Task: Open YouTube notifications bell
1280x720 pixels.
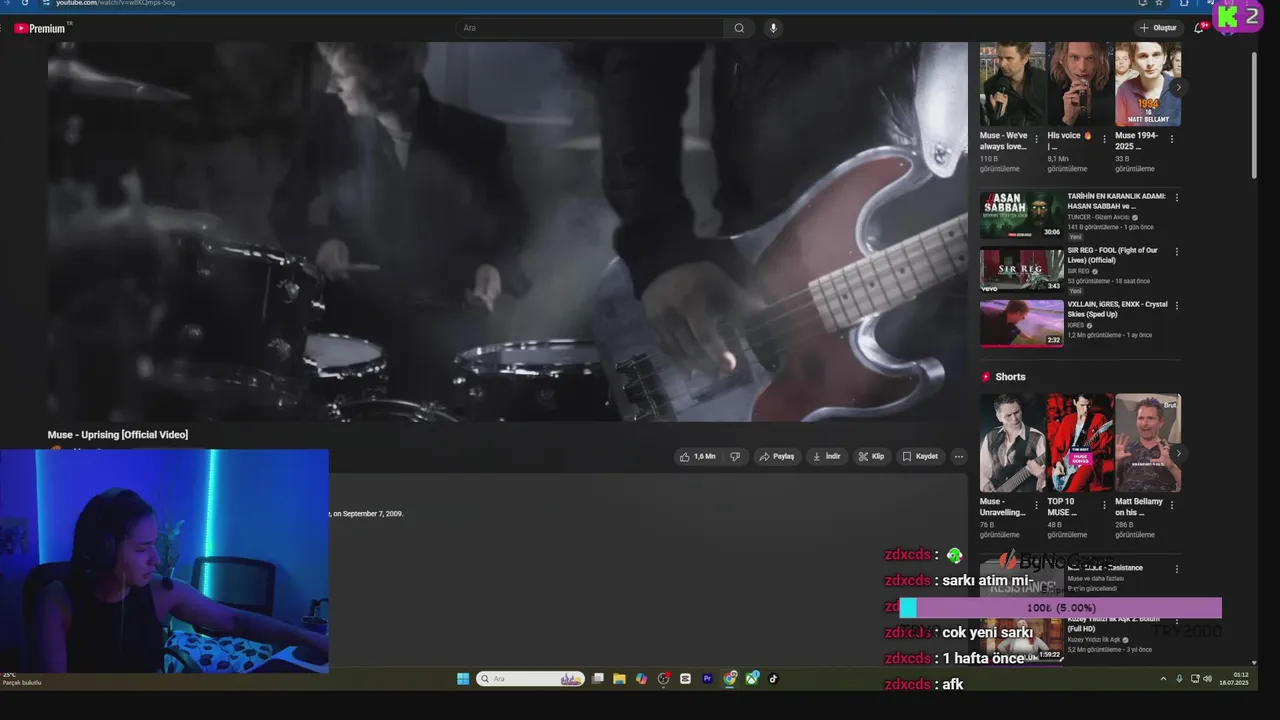Action: point(1199,28)
